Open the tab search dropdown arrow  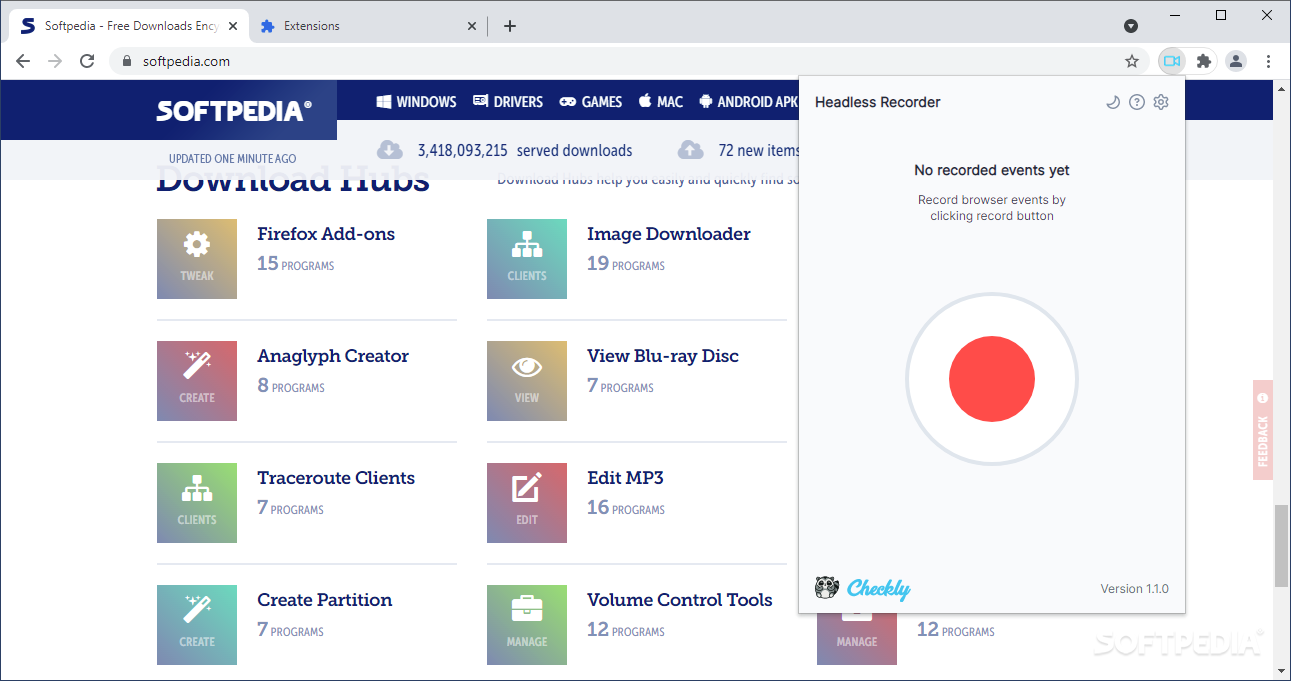click(1131, 26)
